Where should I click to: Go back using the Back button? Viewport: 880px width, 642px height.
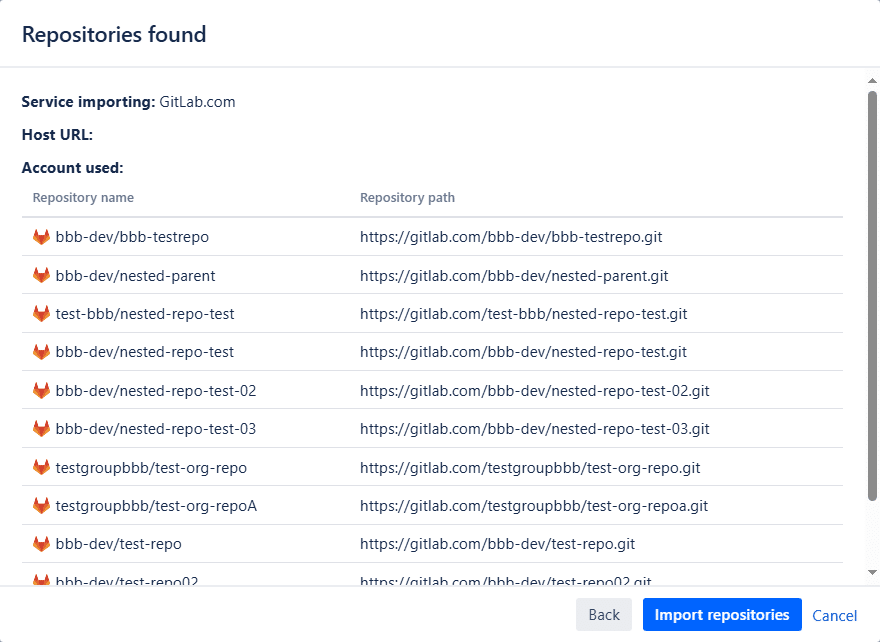coord(603,615)
